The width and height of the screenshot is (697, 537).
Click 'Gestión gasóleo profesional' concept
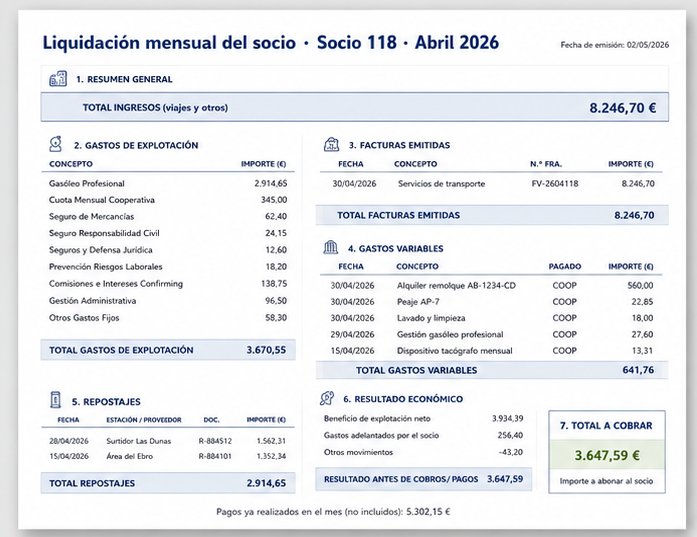click(x=450, y=334)
